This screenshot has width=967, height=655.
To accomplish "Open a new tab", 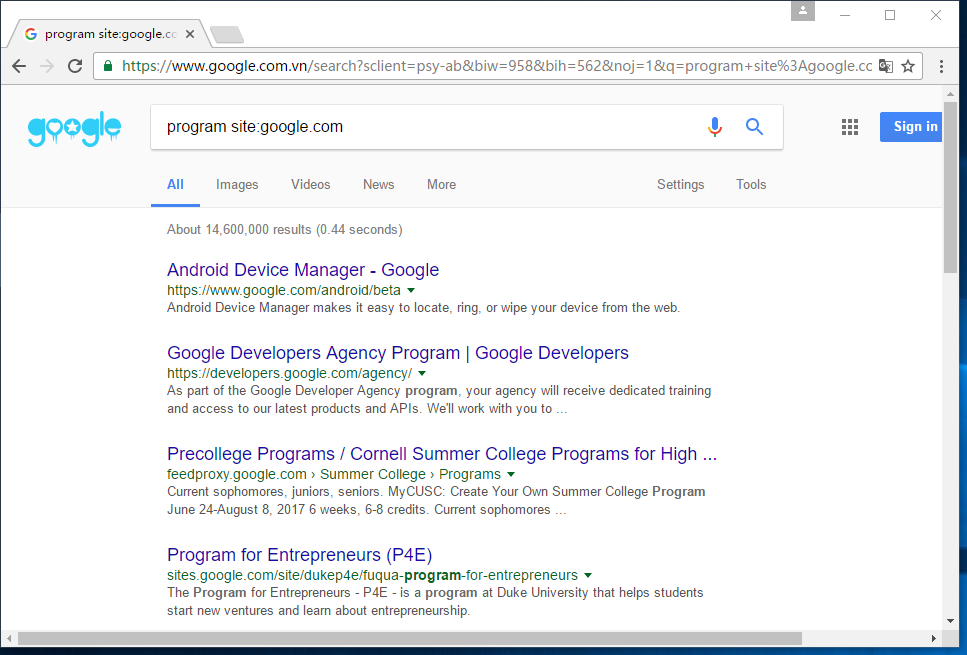I will click(x=227, y=35).
